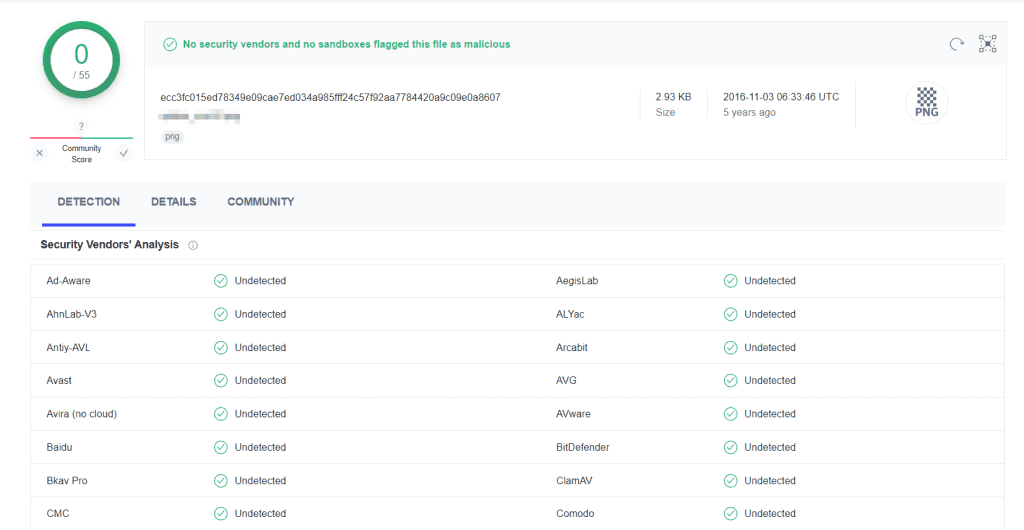Click the Undetected check icon for ClamAV
The height and width of the screenshot is (530, 1024).
pyautogui.click(x=730, y=480)
